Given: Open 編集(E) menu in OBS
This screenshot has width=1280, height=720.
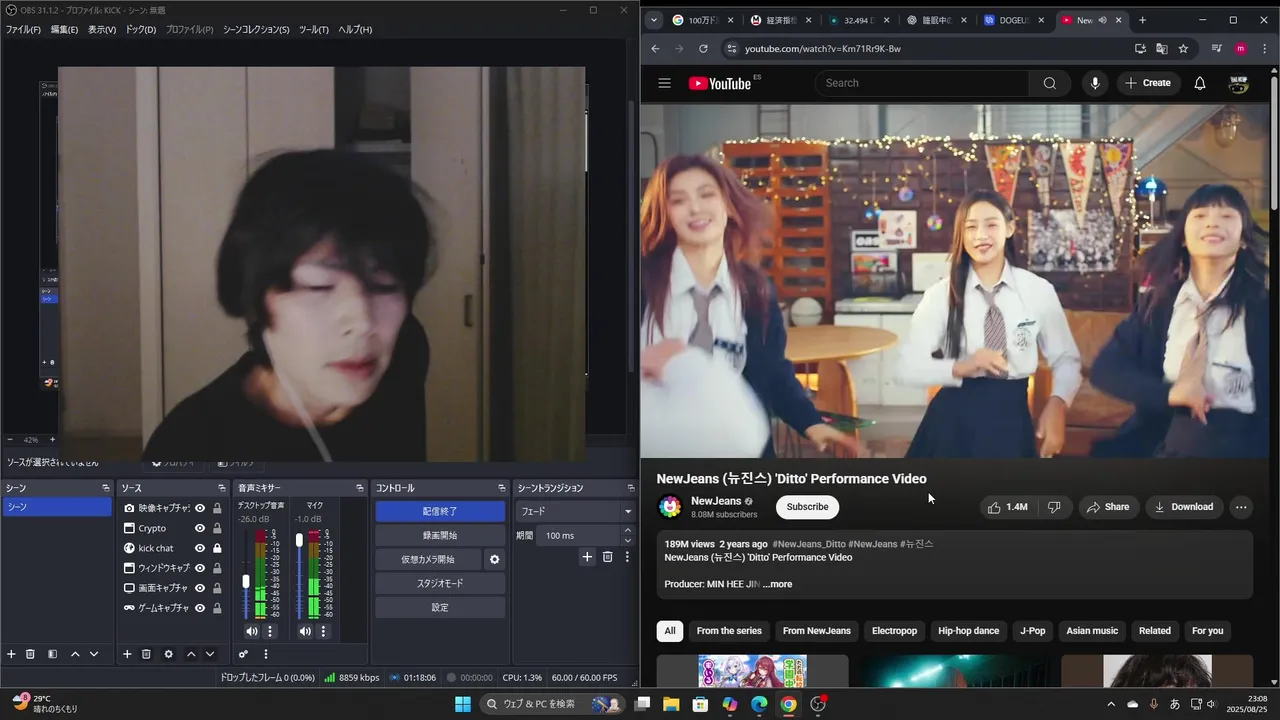Looking at the screenshot, I should [x=64, y=30].
